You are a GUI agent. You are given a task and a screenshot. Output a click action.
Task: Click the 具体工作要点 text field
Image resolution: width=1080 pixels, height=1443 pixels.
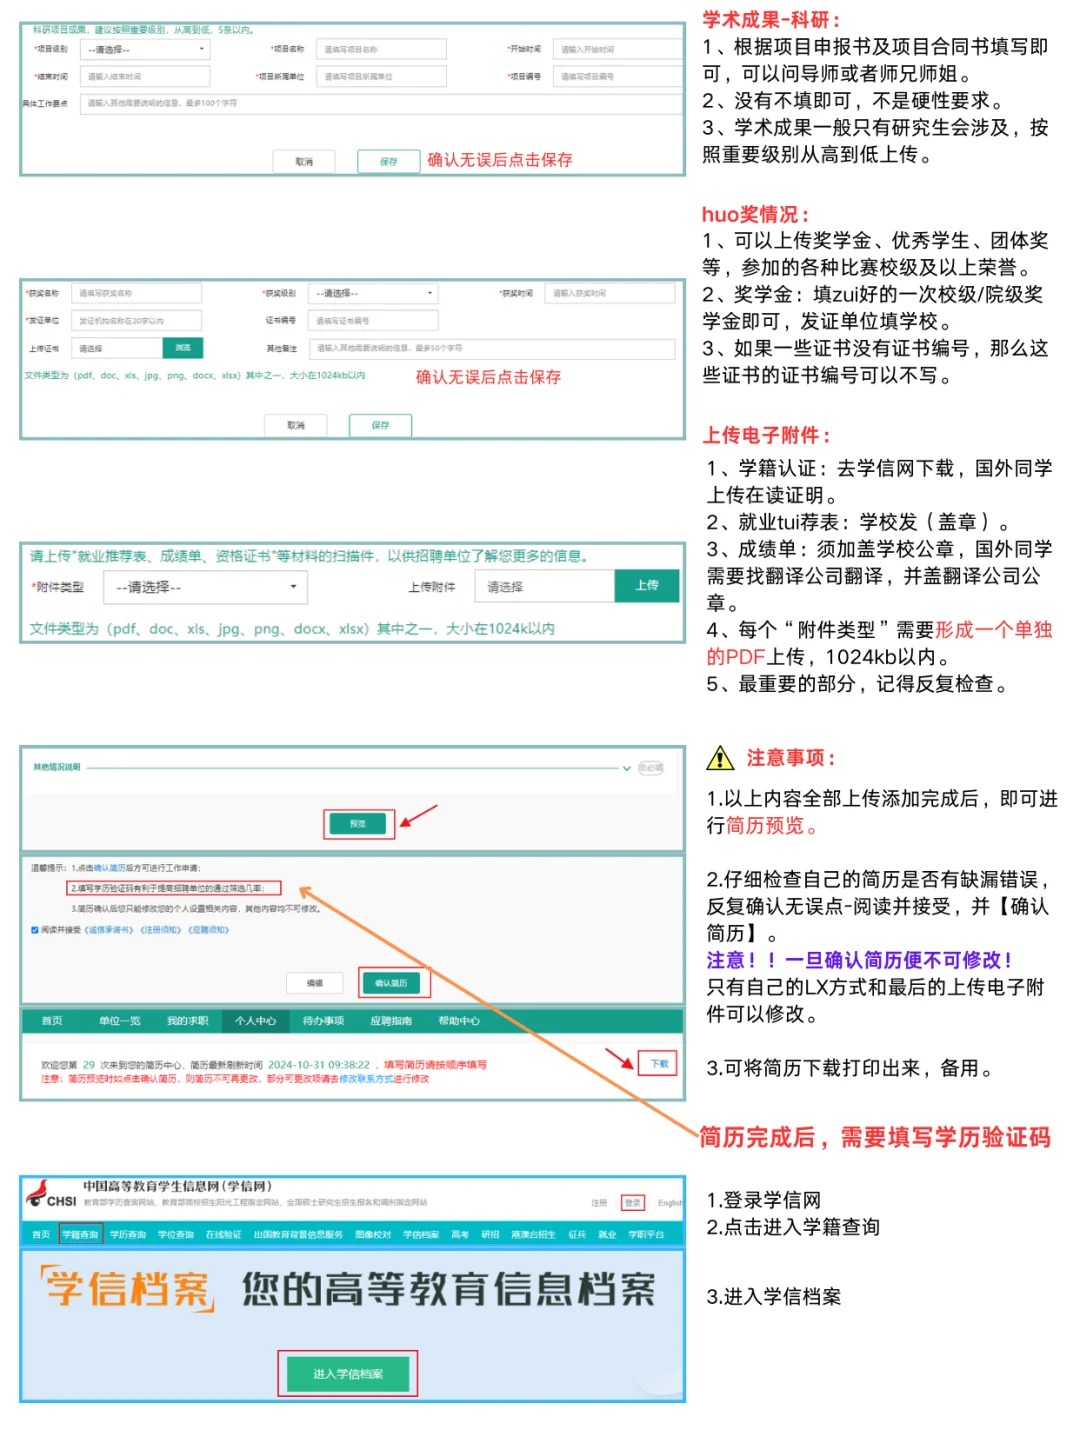382,103
